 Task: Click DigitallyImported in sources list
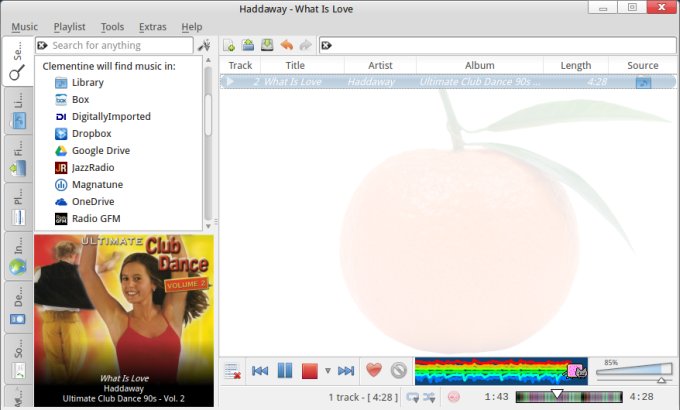point(103,116)
